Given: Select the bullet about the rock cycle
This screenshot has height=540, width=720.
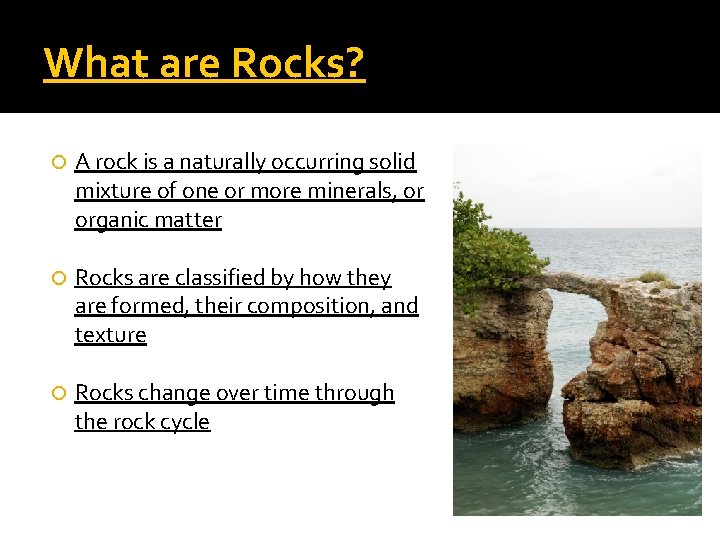Looking at the screenshot, I should [x=234, y=407].
